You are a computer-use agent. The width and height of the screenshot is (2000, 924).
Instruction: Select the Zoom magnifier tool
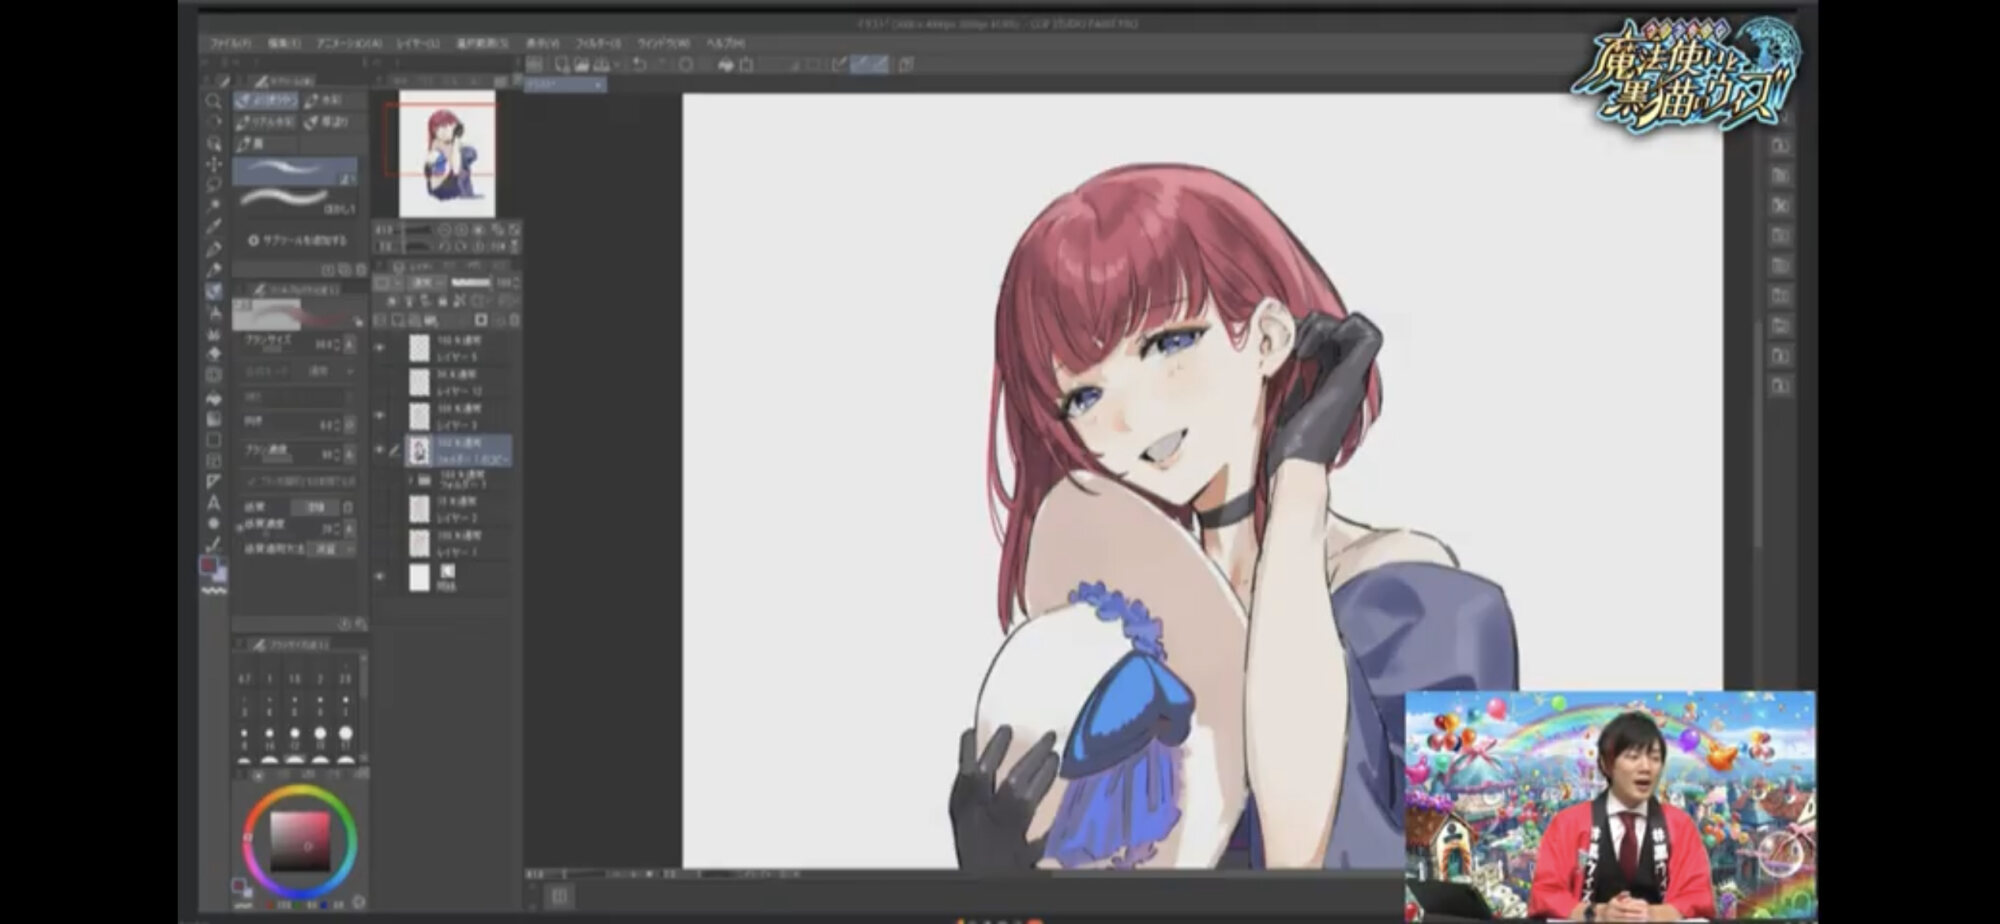(213, 102)
